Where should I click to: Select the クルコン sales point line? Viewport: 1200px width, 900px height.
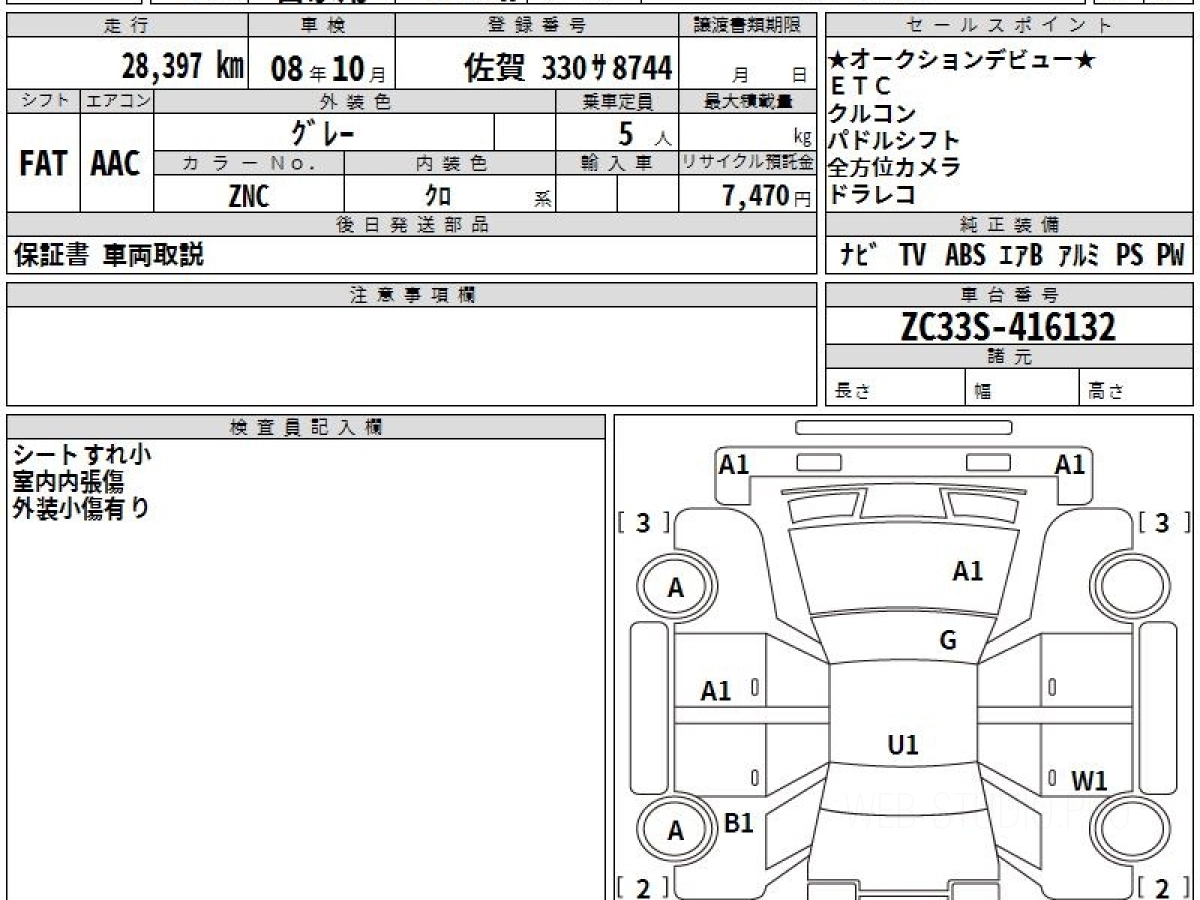[x=872, y=114]
